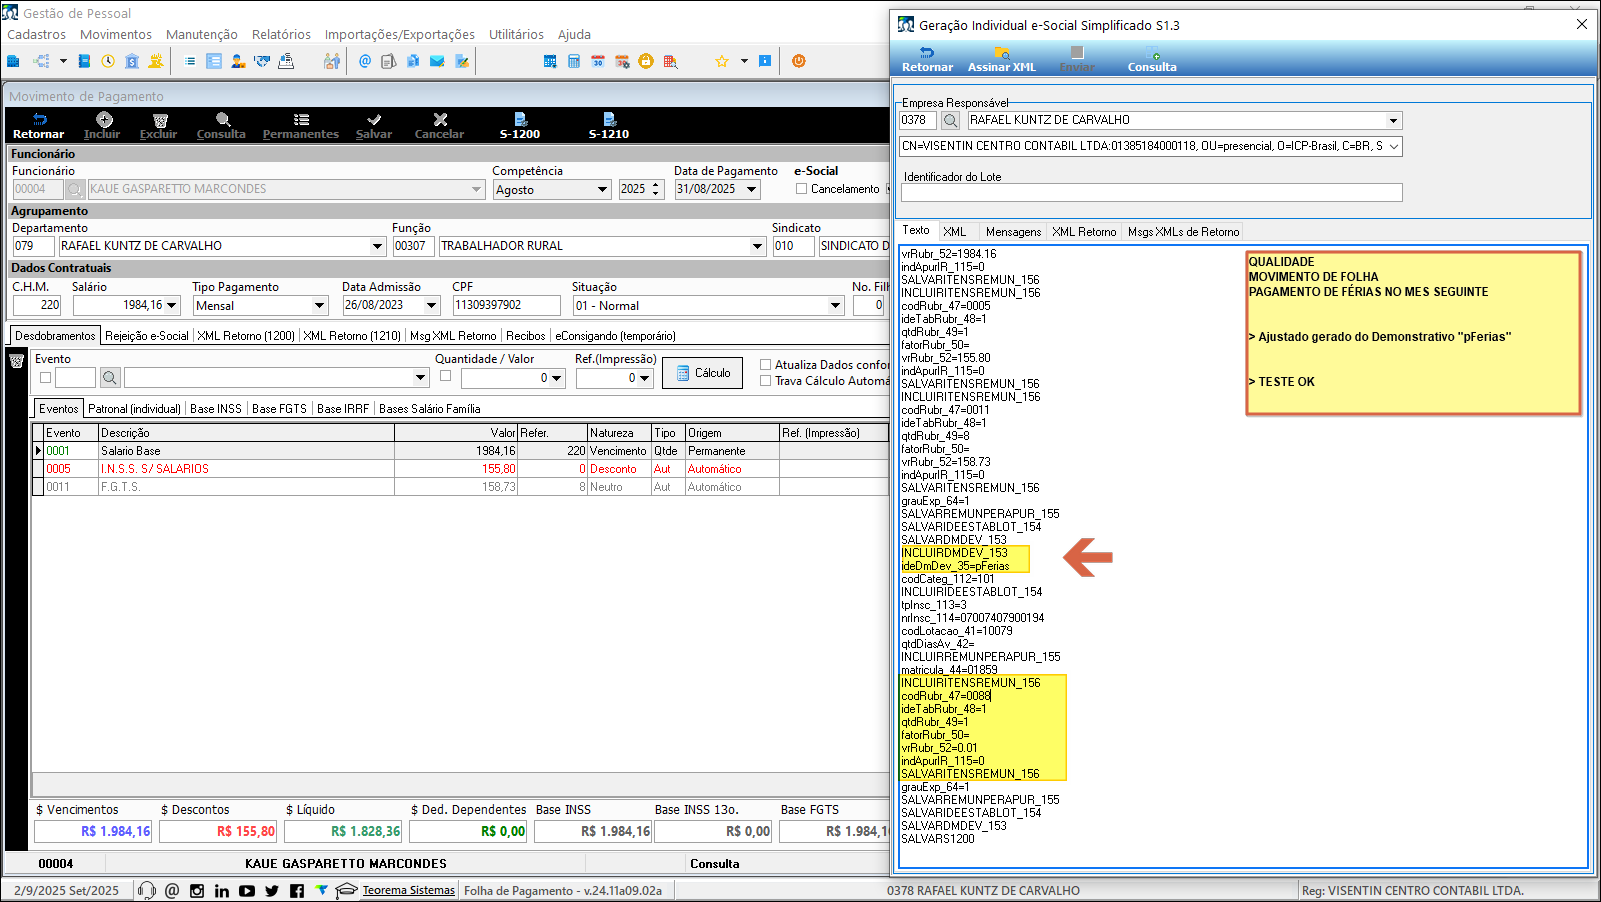Click Retornar in e-Social window toolbar
The image size is (1601, 902).
(927, 59)
